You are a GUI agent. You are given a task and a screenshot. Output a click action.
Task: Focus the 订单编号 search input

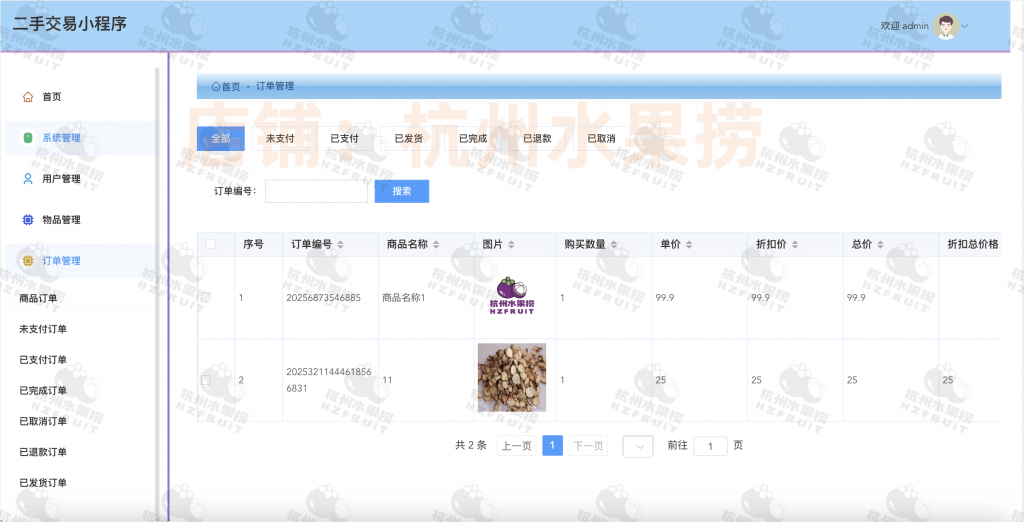click(x=317, y=191)
